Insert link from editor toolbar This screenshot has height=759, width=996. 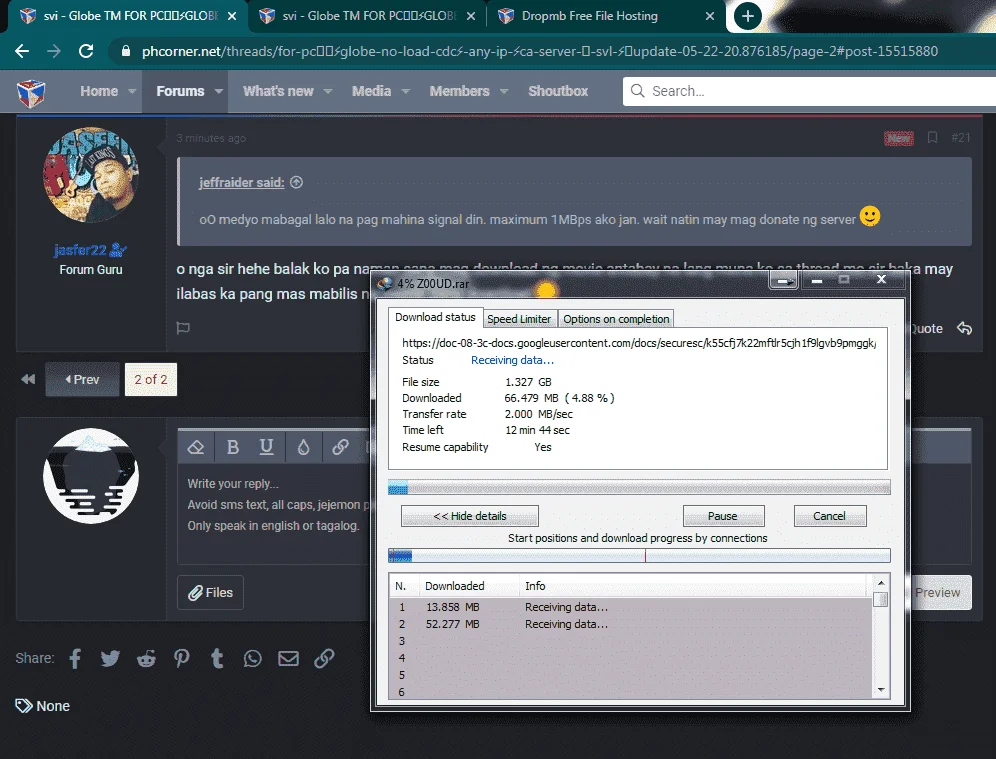click(x=340, y=447)
